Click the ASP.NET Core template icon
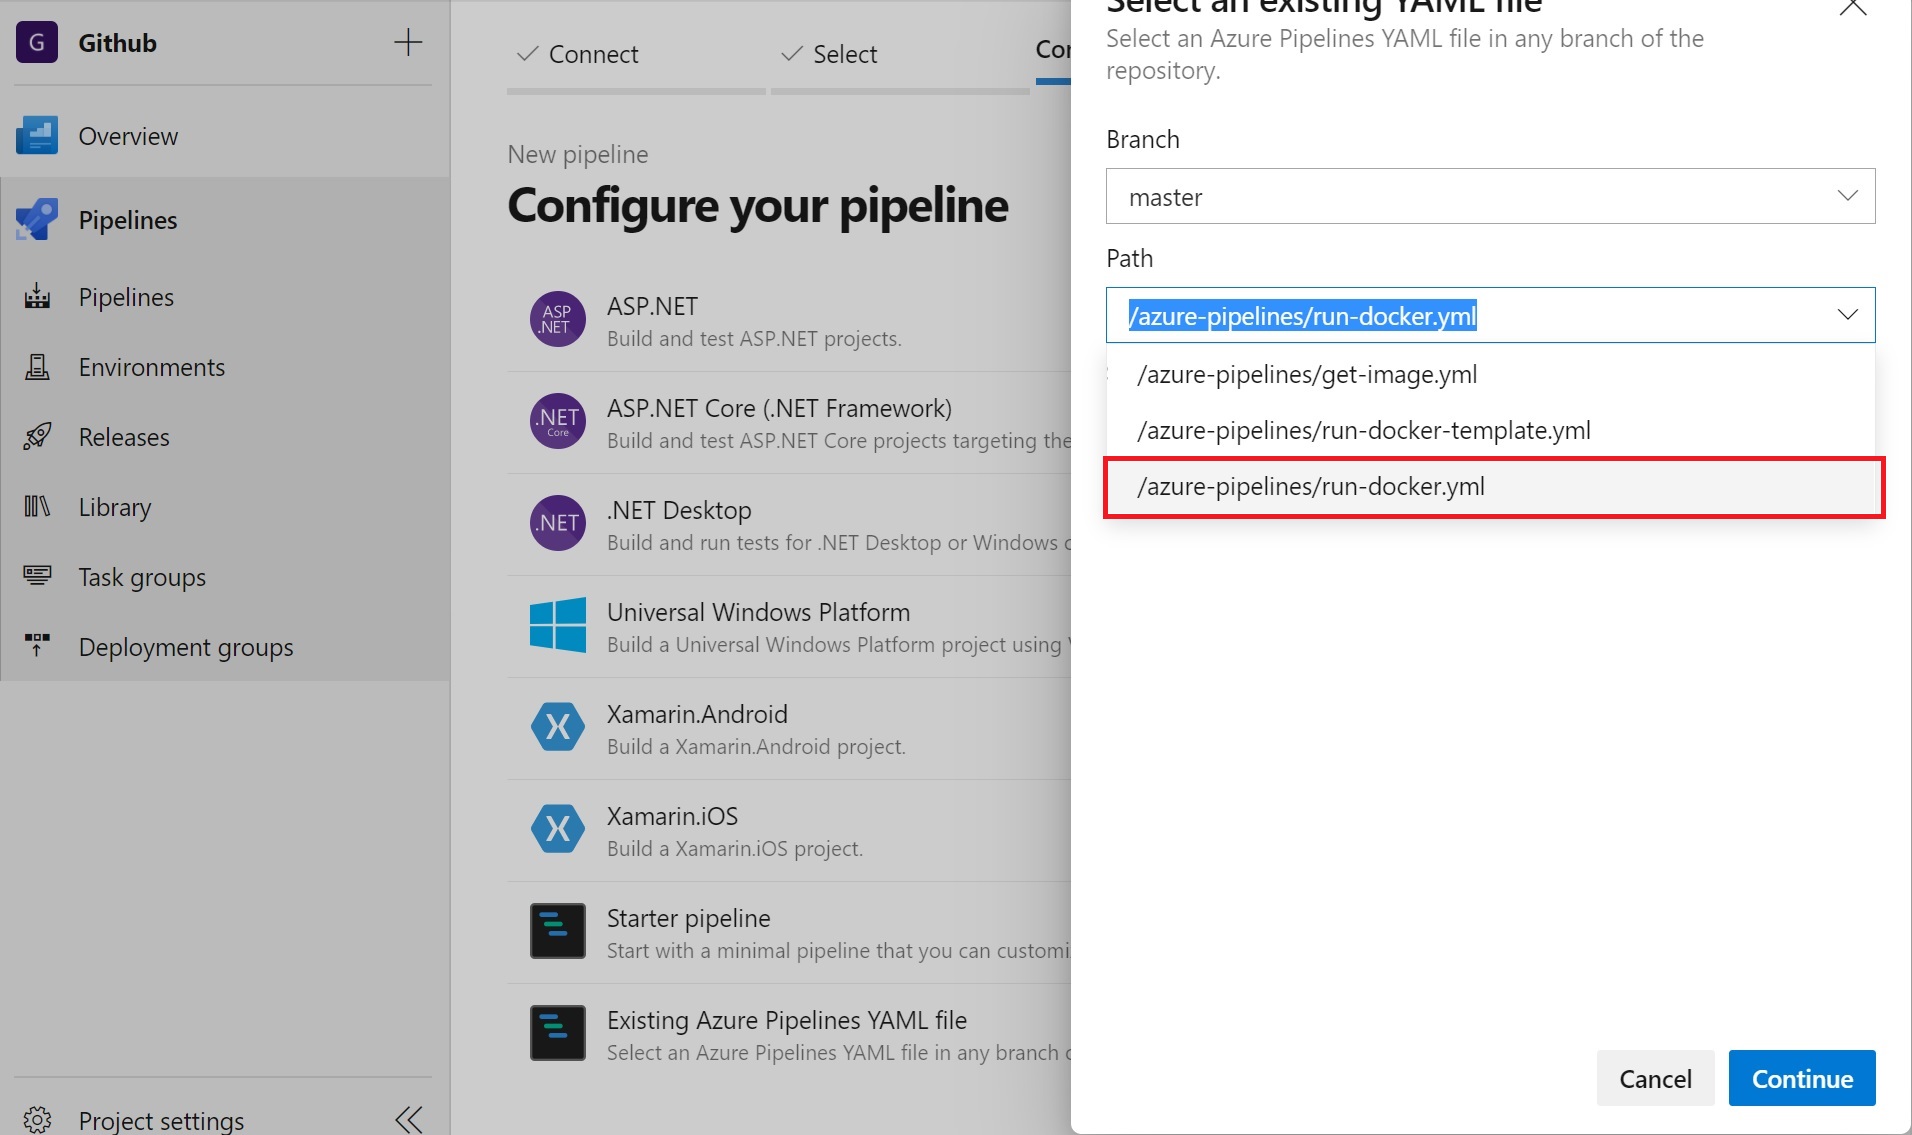The height and width of the screenshot is (1135, 1912). click(x=557, y=421)
